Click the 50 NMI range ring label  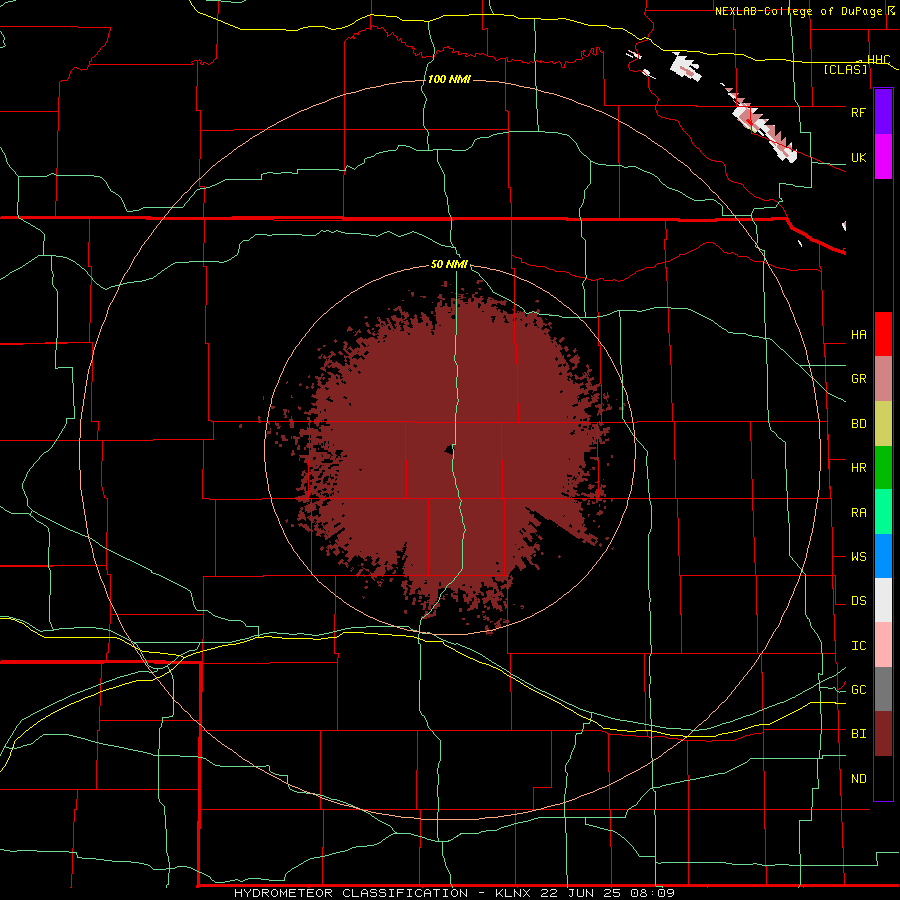449,265
